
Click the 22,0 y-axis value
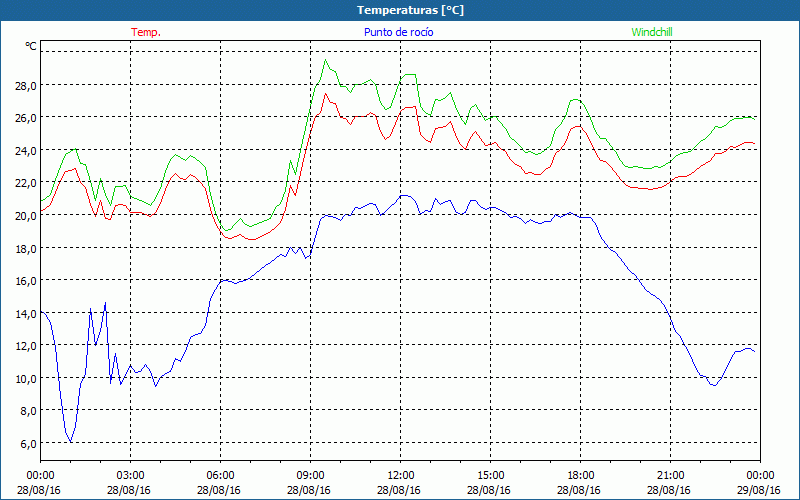(x=25, y=183)
